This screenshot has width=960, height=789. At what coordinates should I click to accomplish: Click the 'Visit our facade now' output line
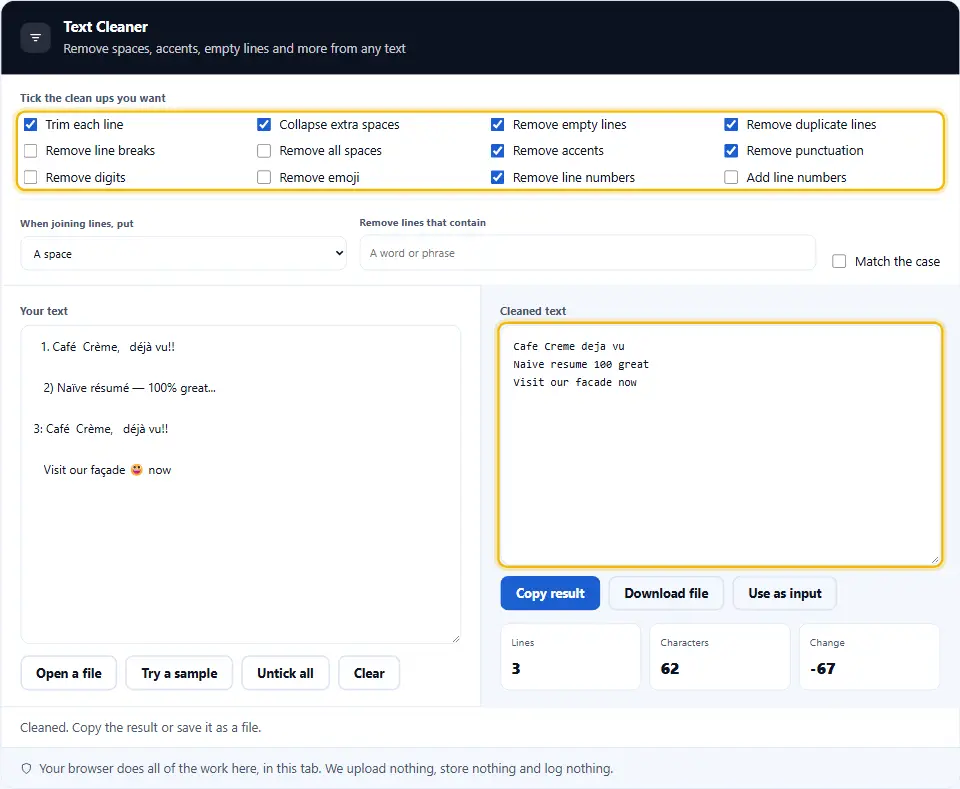coord(575,382)
